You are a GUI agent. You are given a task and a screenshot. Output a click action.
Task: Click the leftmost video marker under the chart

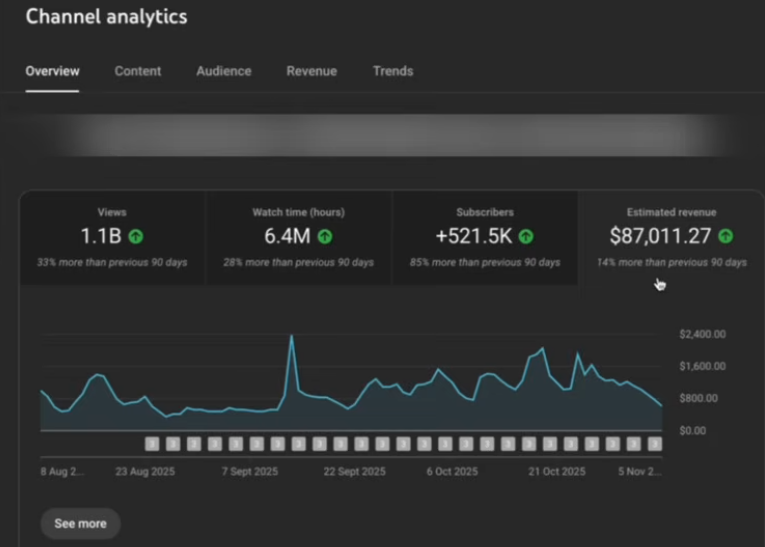click(x=152, y=443)
